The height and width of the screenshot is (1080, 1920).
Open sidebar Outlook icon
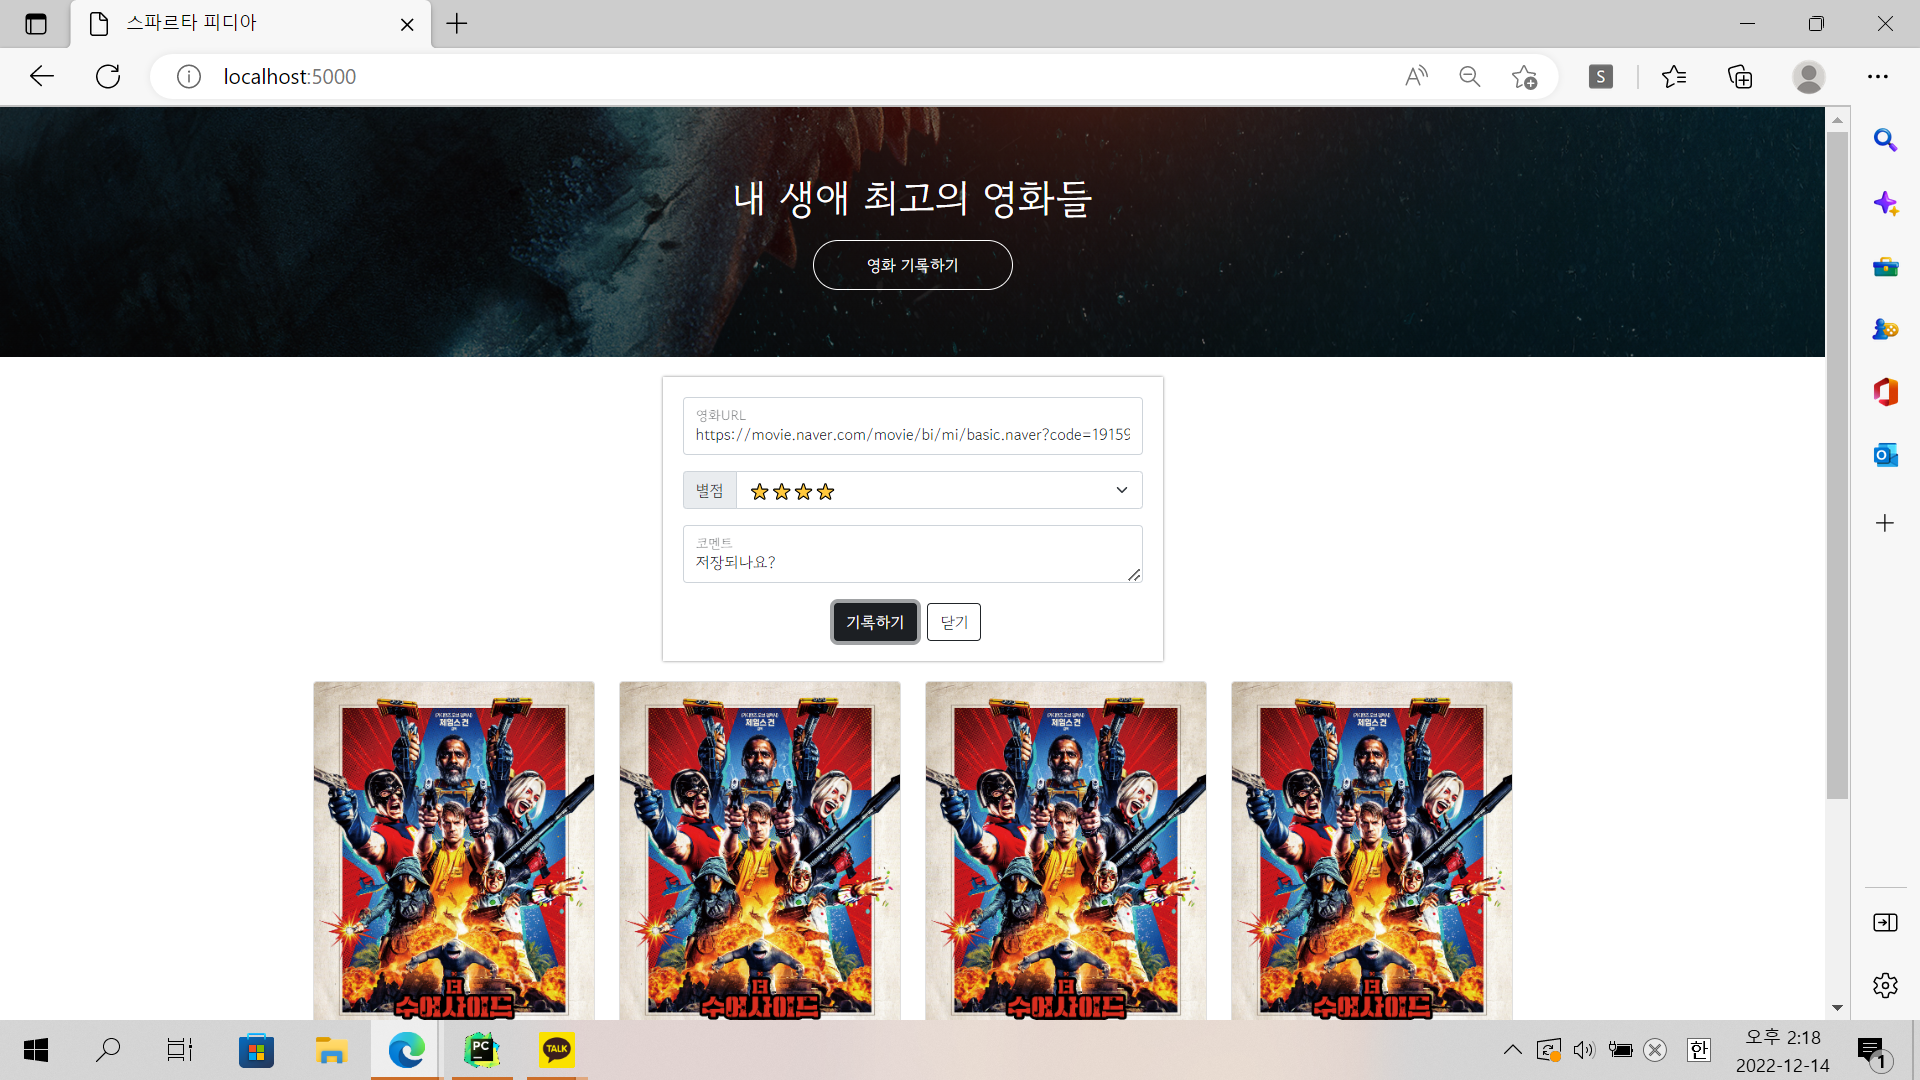pos(1885,455)
